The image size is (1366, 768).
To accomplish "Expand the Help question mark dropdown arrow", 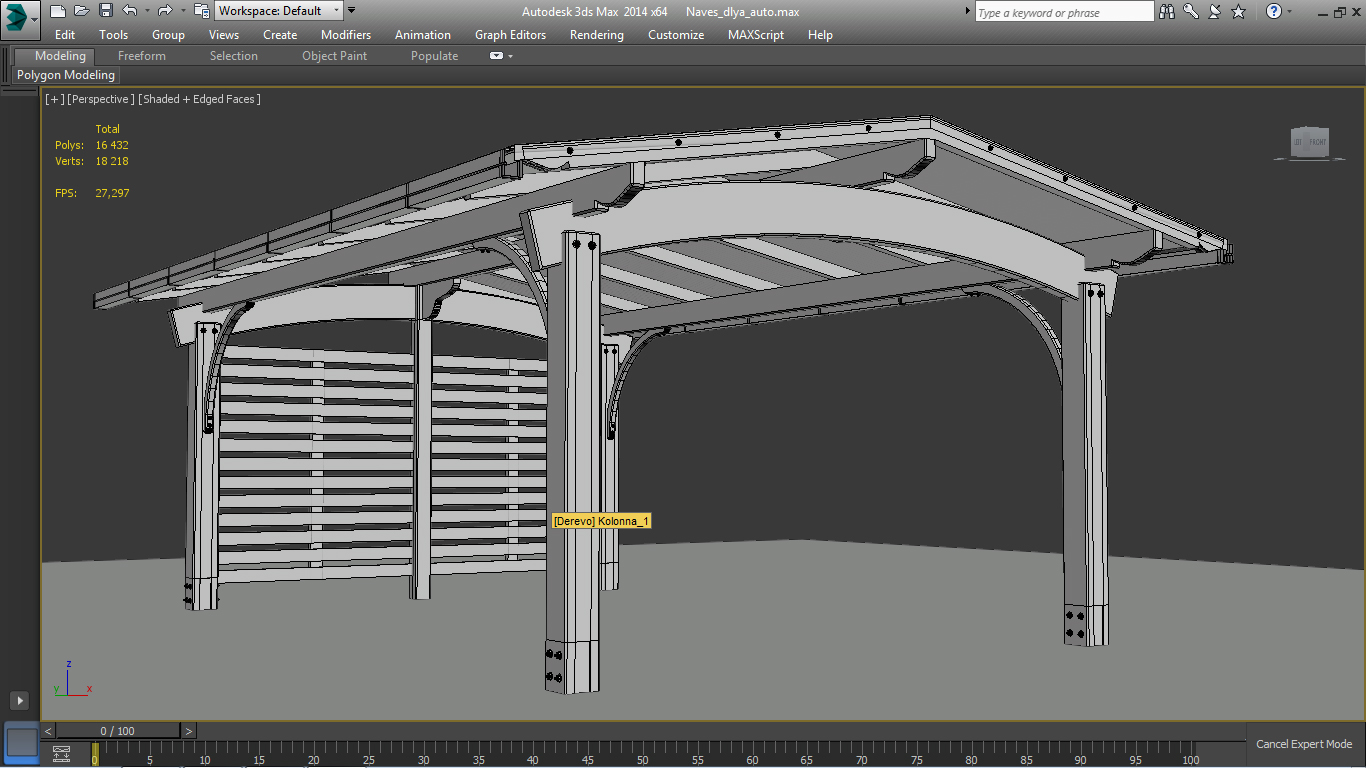I will tap(1289, 12).
